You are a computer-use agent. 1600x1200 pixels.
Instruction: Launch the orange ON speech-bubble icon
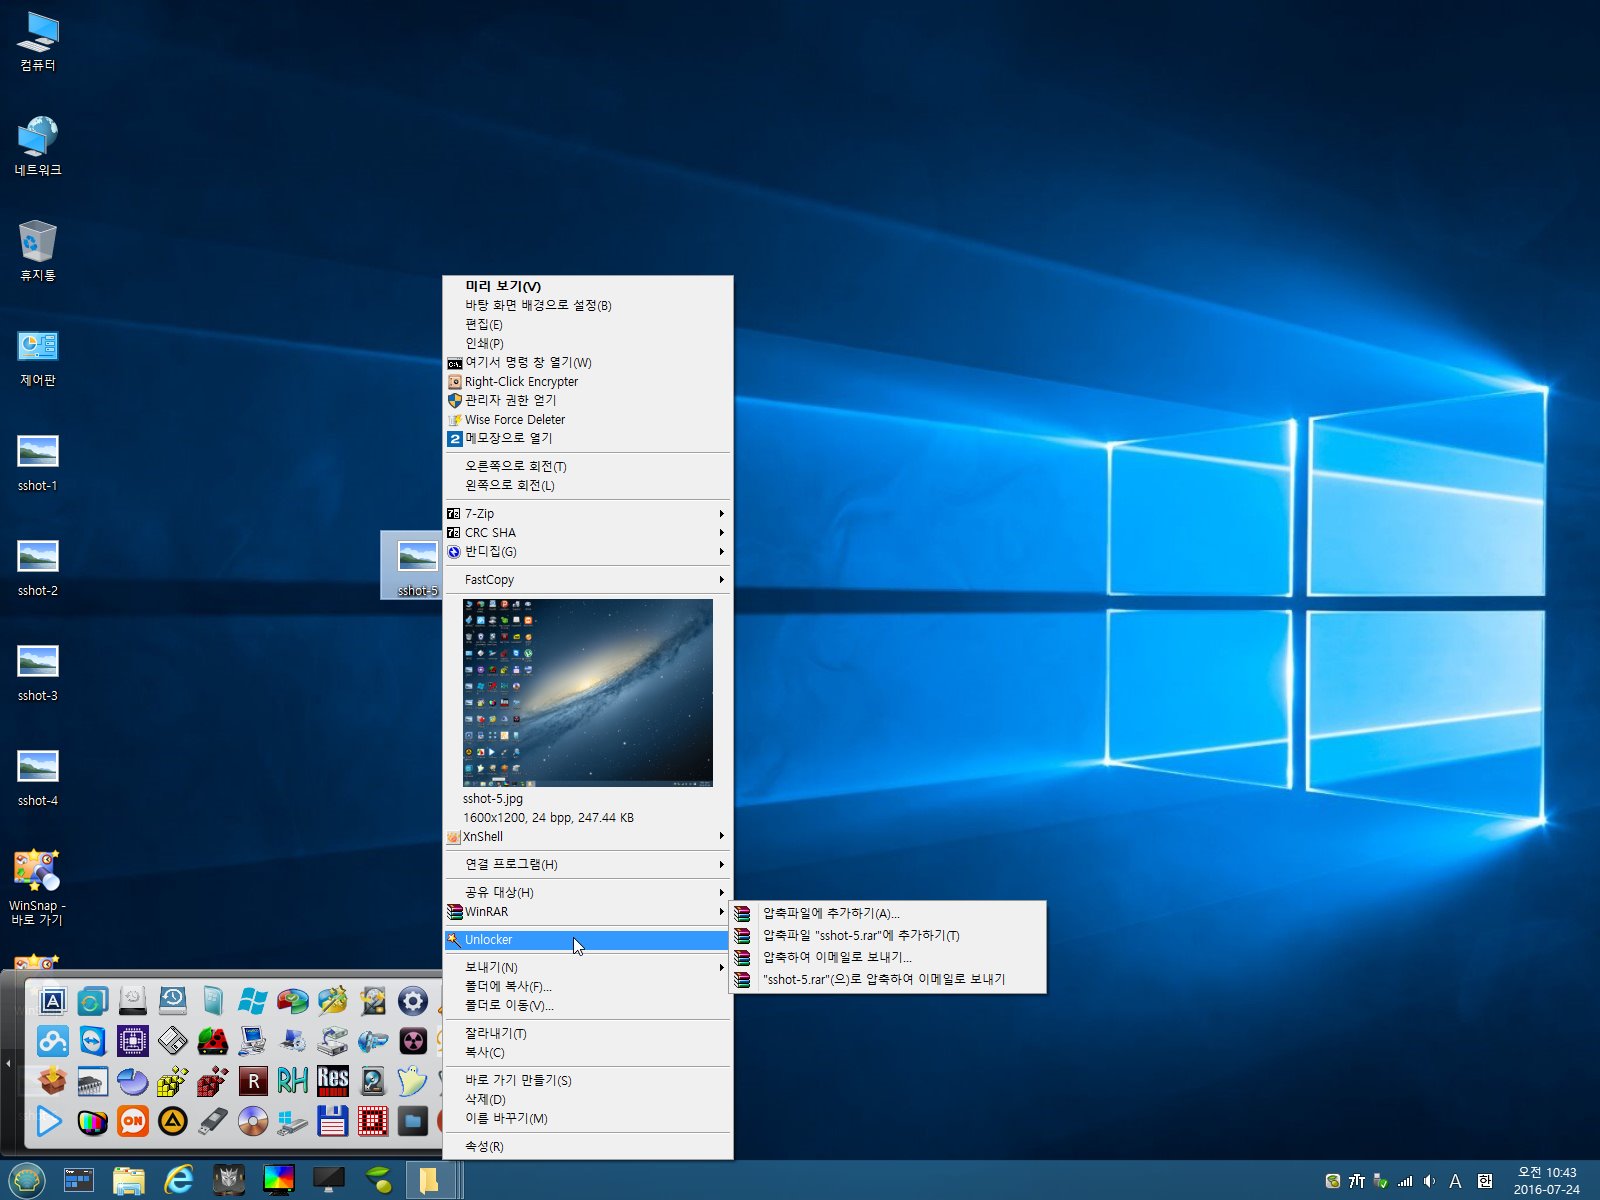[x=132, y=1121]
